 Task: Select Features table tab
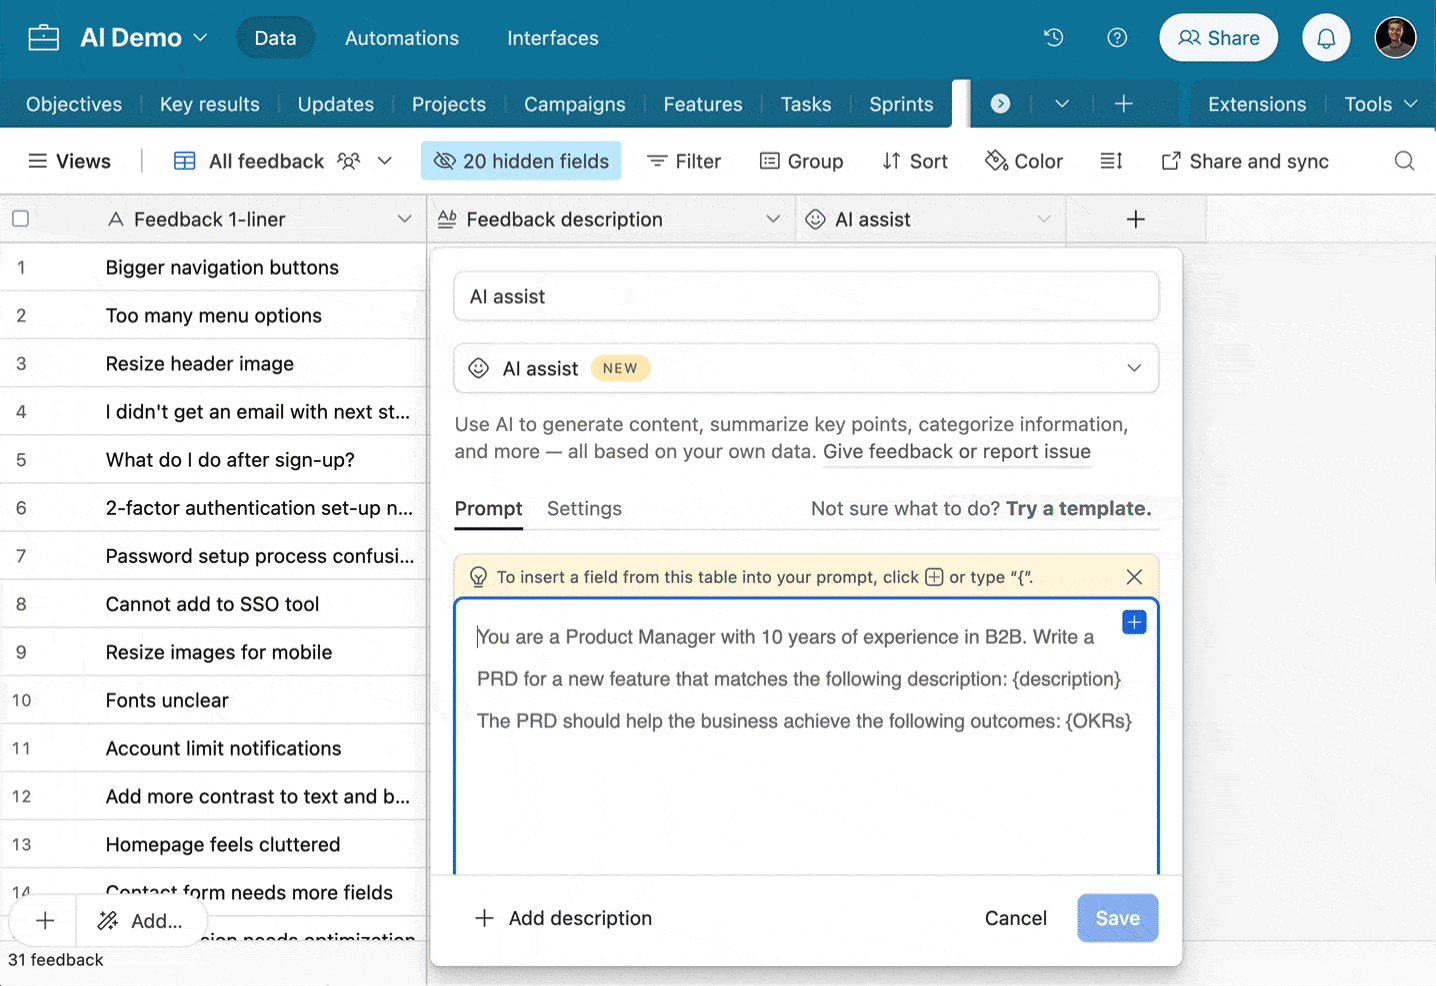pos(703,104)
